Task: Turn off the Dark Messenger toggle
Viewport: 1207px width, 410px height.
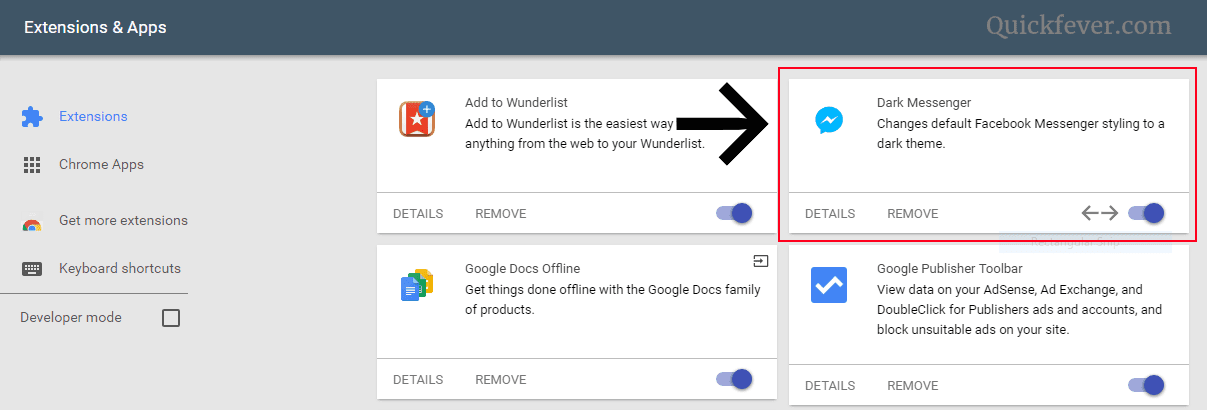Action: 1146,213
